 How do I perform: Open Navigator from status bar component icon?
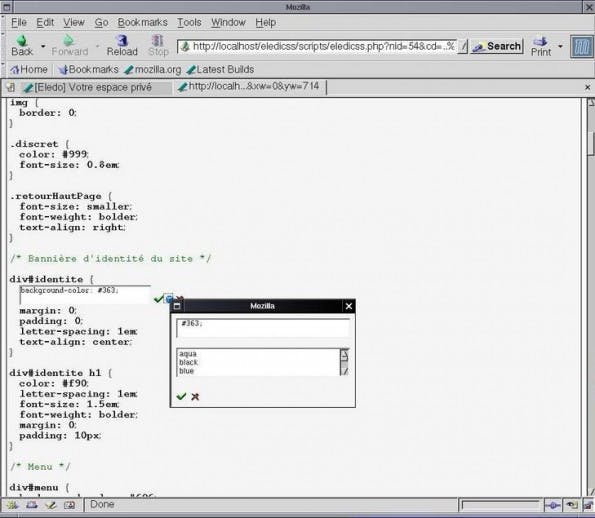[13, 505]
